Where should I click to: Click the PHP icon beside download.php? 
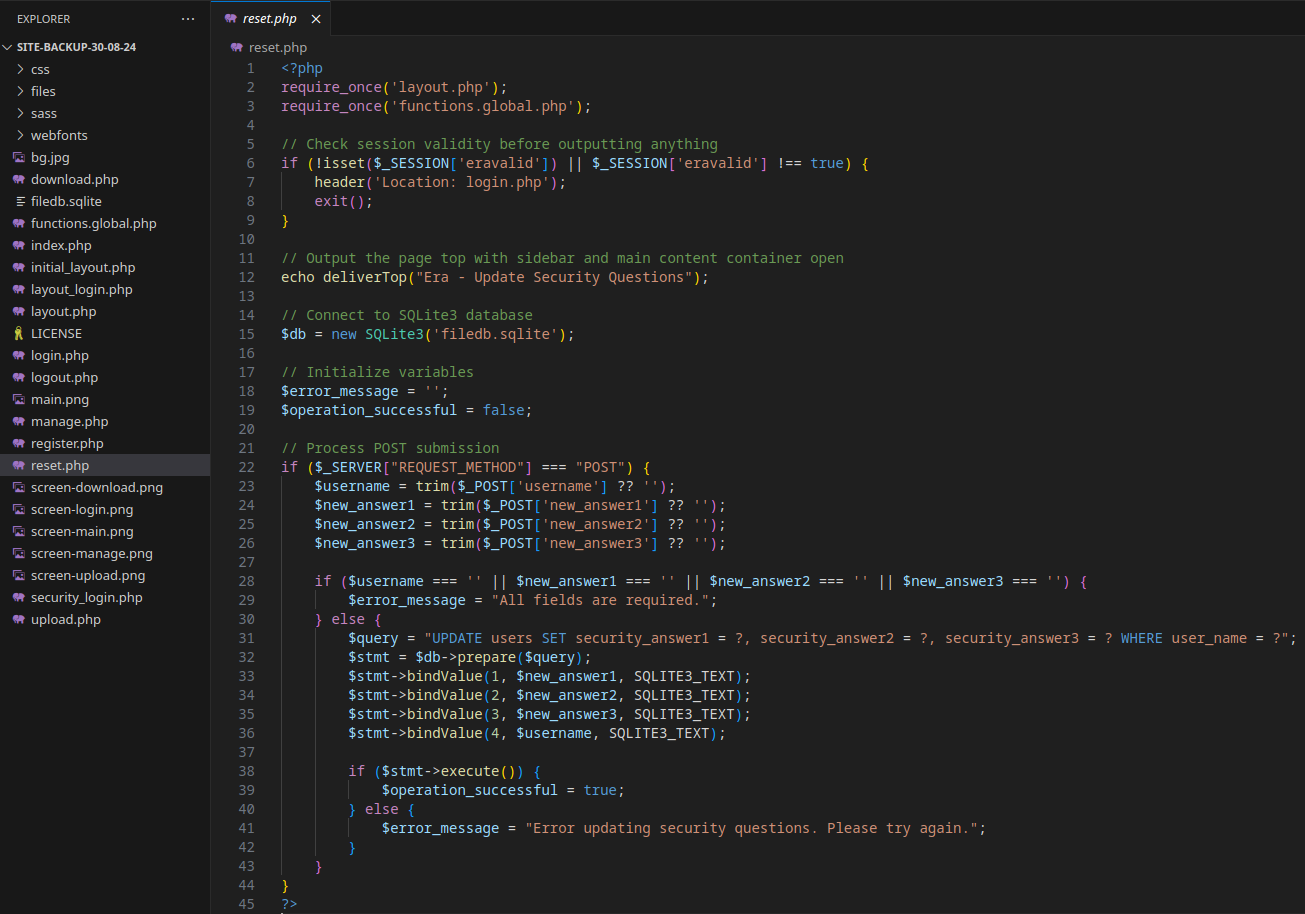[19, 180]
